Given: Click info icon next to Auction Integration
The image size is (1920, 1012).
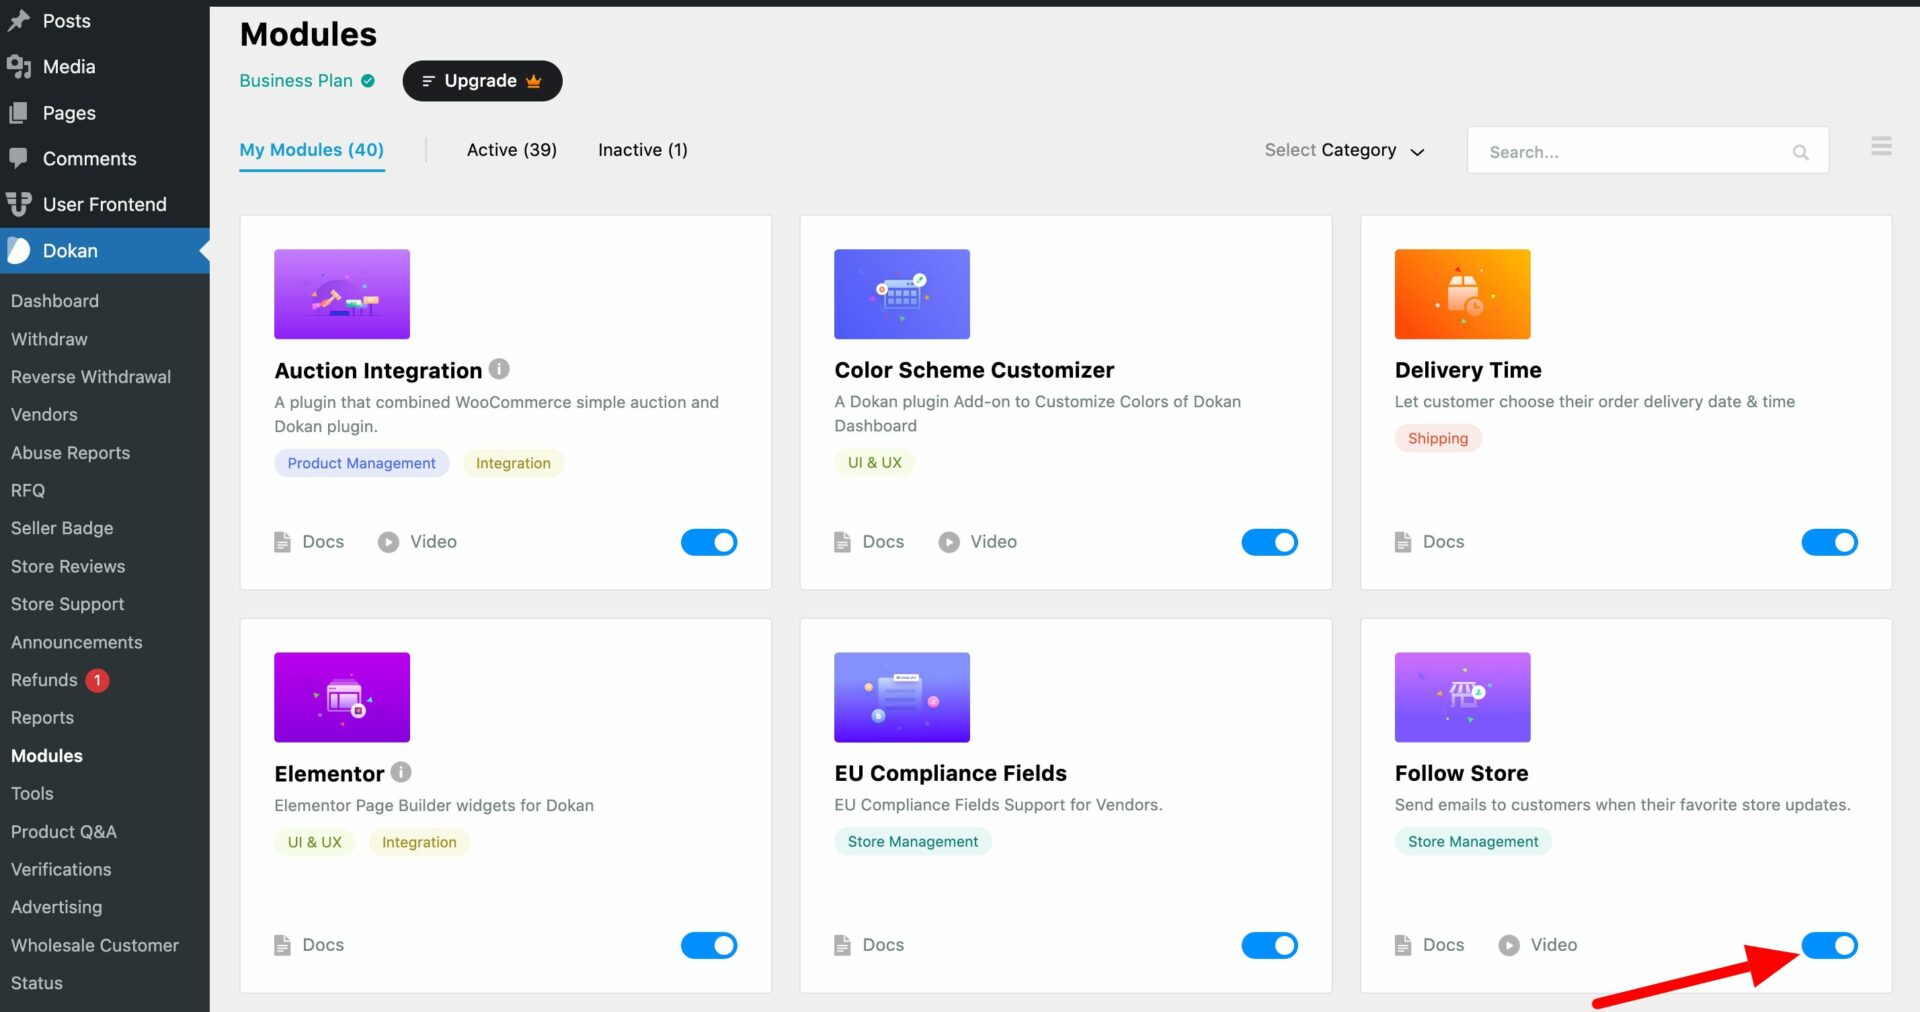Looking at the screenshot, I should coord(499,369).
